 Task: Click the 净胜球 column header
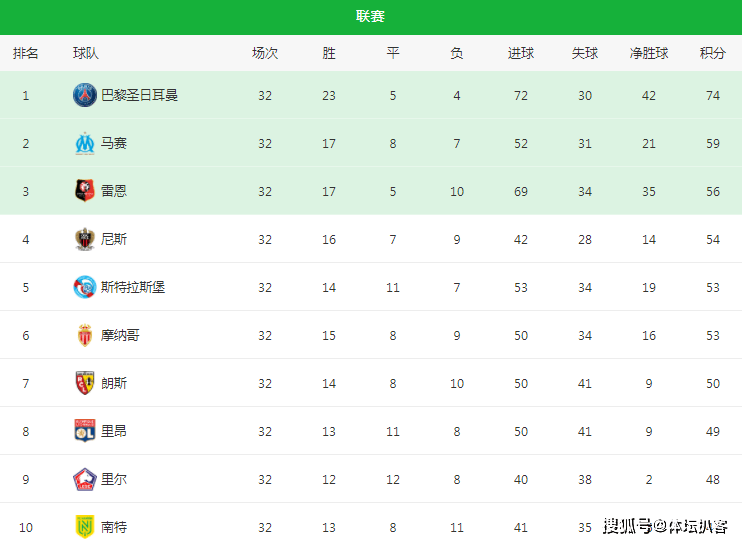click(649, 53)
